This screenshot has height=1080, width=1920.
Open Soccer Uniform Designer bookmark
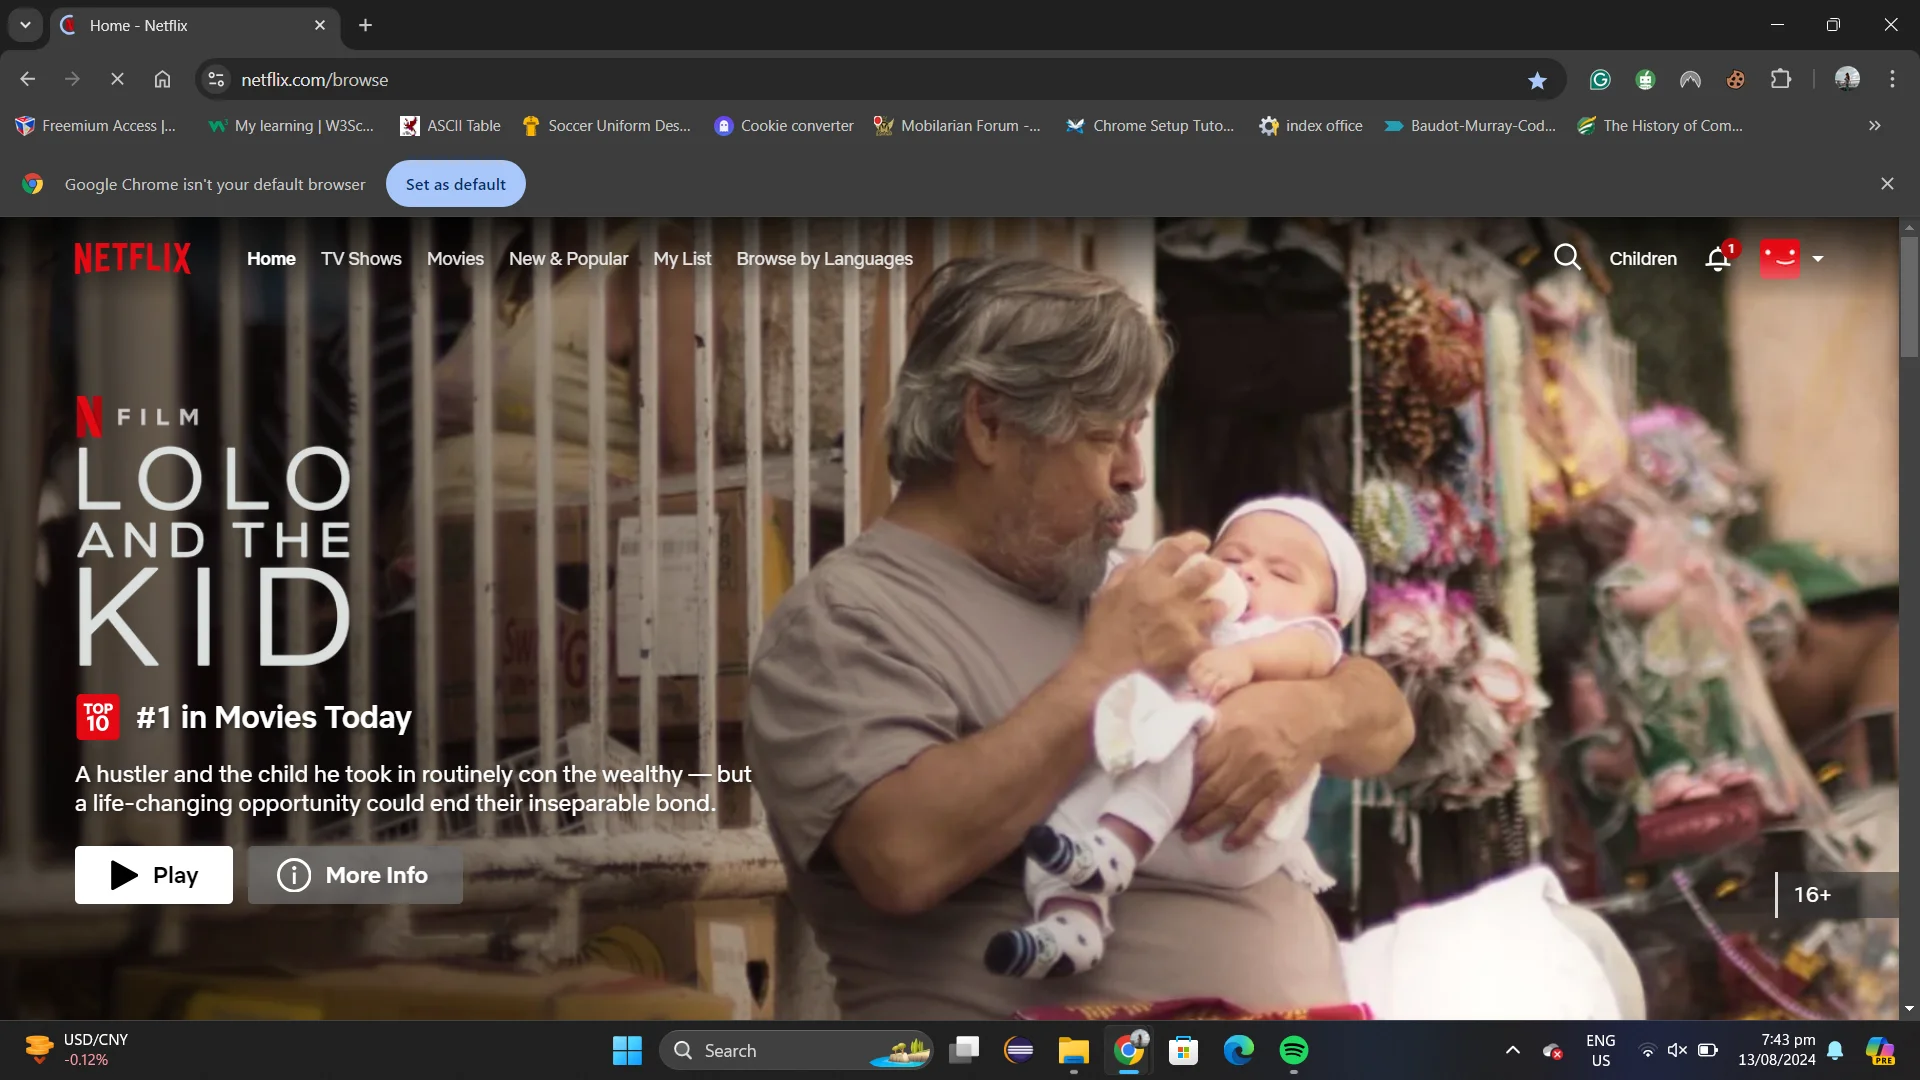coord(606,126)
